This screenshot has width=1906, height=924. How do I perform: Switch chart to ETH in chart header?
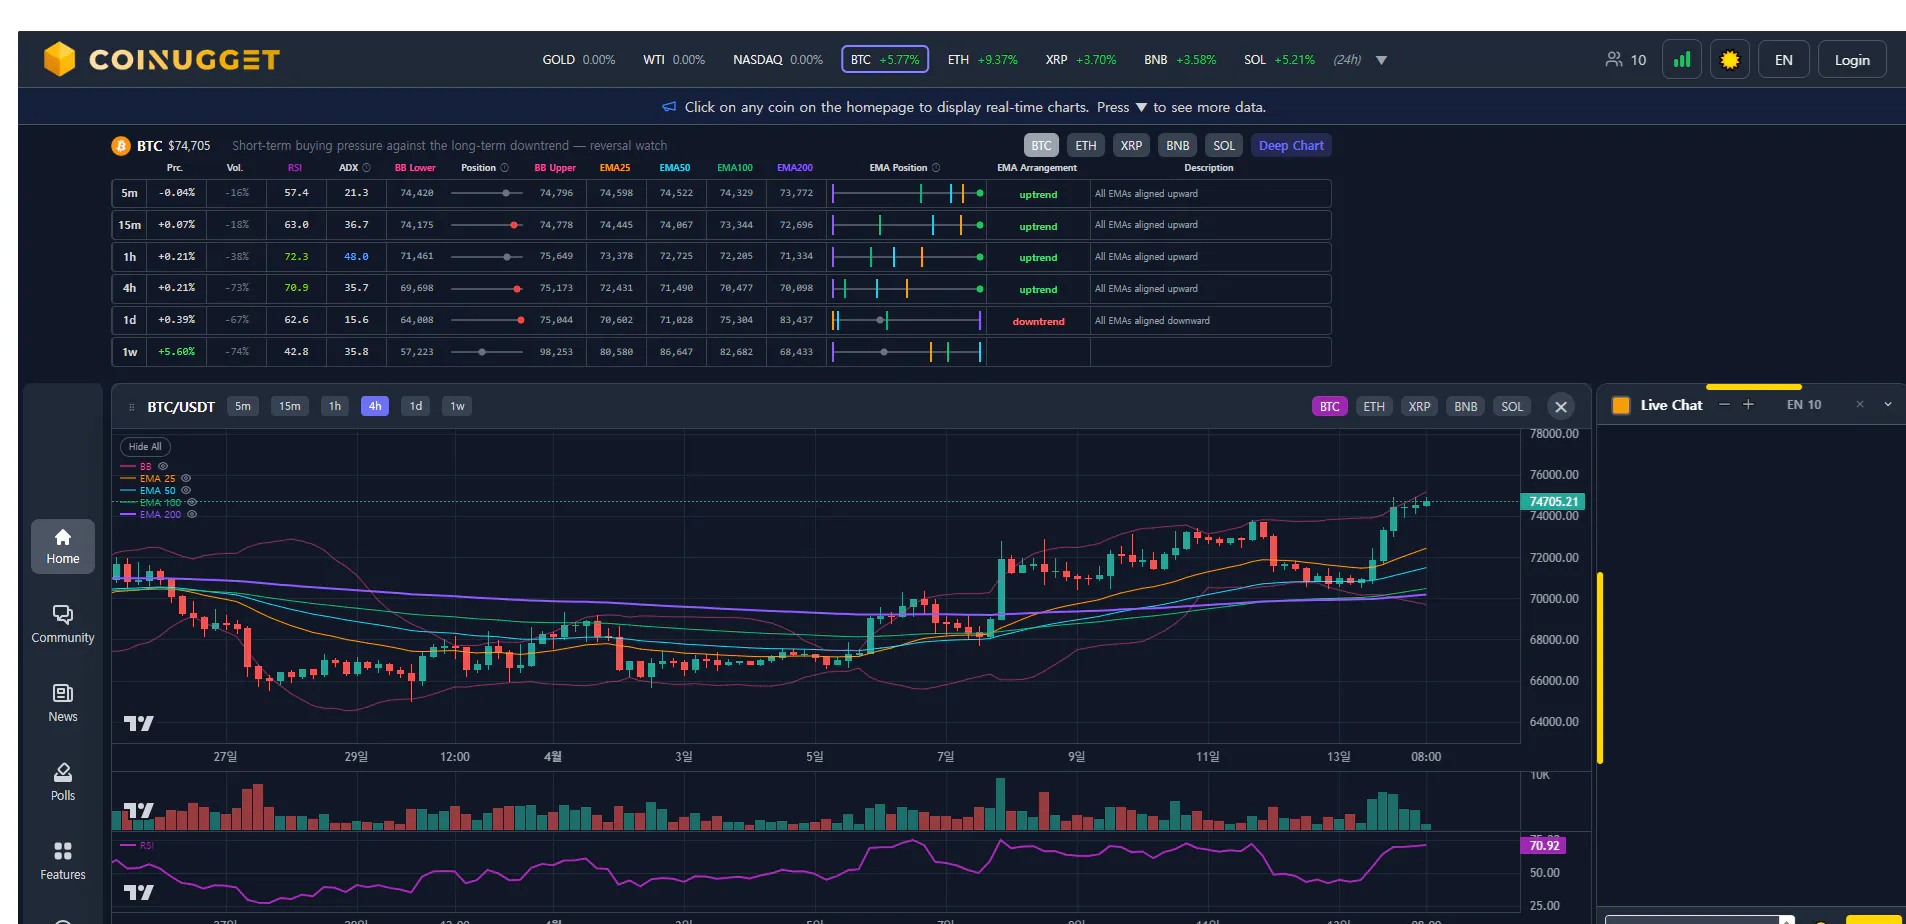pos(1374,406)
